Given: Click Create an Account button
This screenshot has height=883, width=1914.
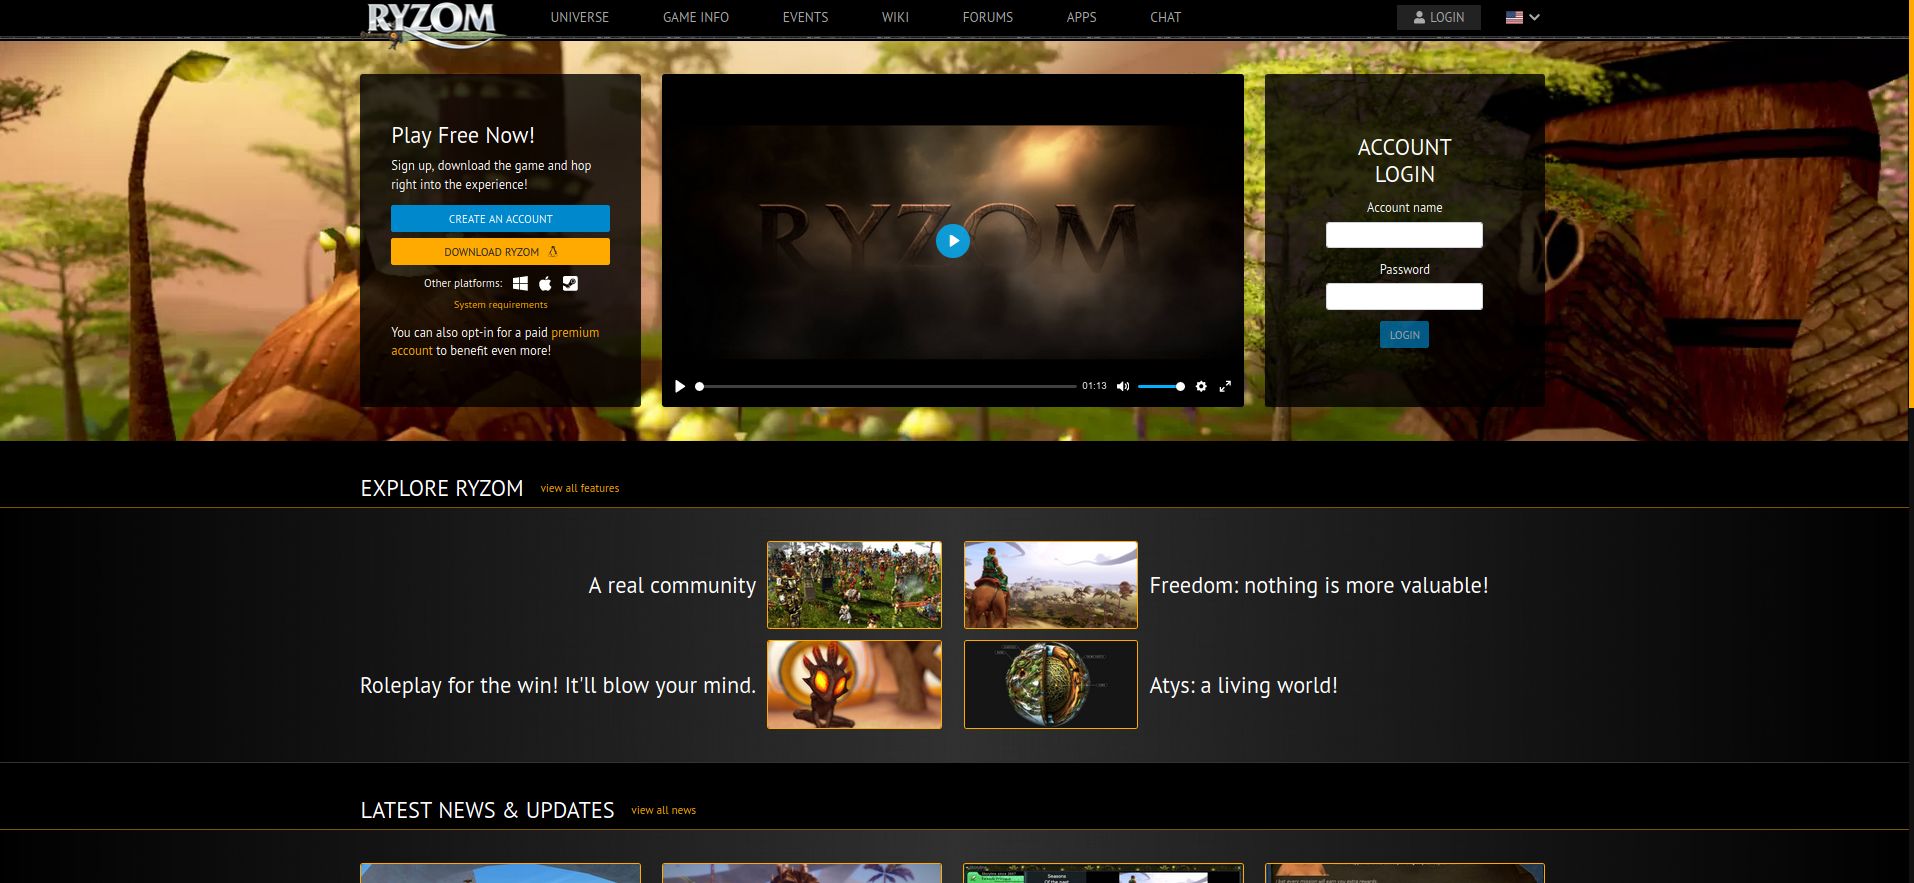Looking at the screenshot, I should point(500,219).
